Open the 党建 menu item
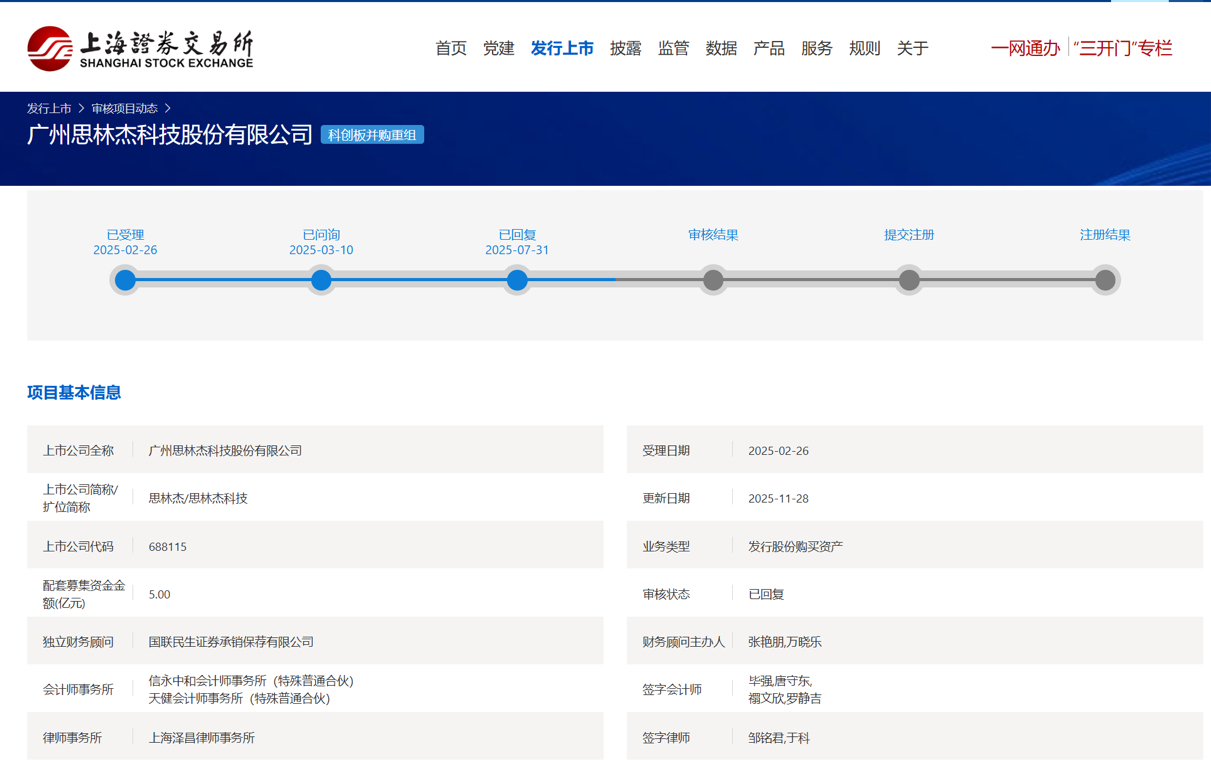Screen dimensions: 1211x768 point(499,48)
